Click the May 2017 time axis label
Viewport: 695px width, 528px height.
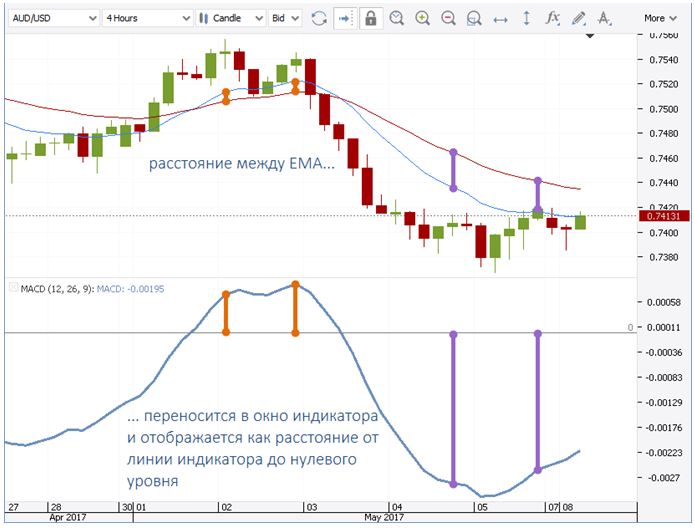pyautogui.click(x=384, y=517)
